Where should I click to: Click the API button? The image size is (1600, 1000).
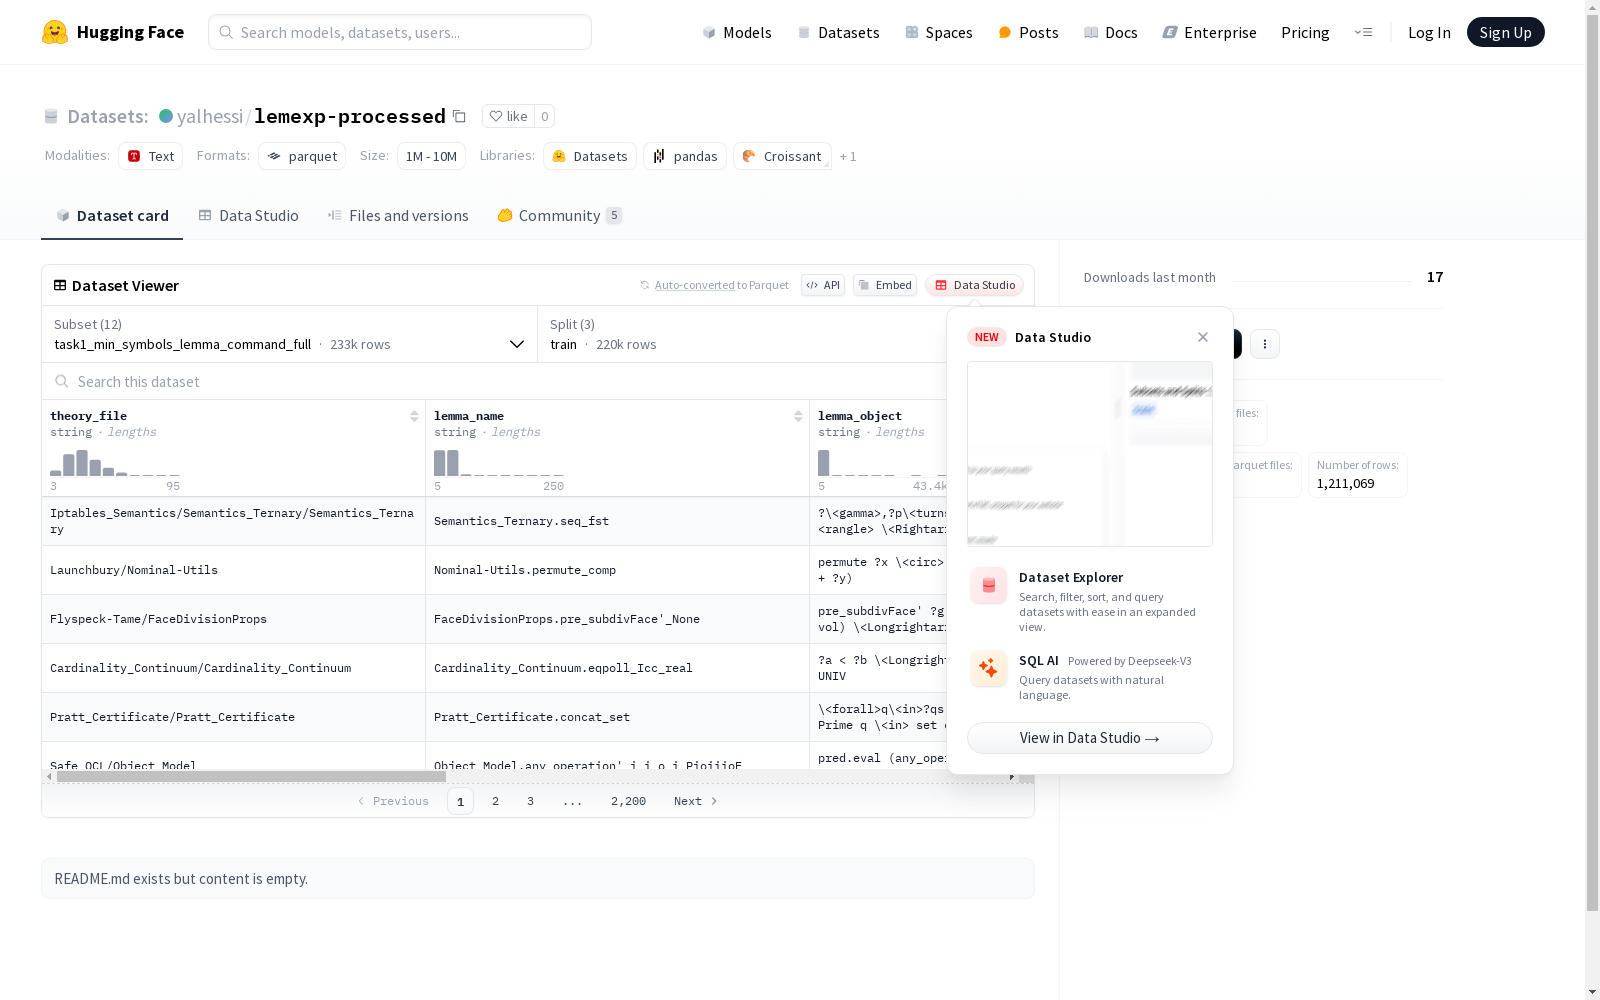tap(823, 285)
